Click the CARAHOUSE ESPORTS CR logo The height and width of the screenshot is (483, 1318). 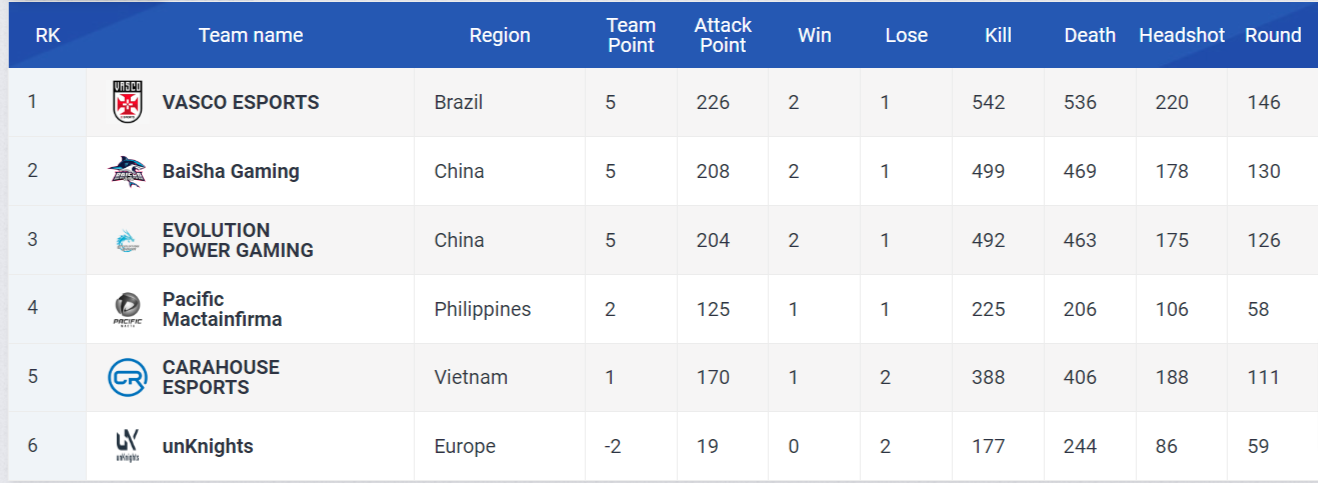point(127,377)
